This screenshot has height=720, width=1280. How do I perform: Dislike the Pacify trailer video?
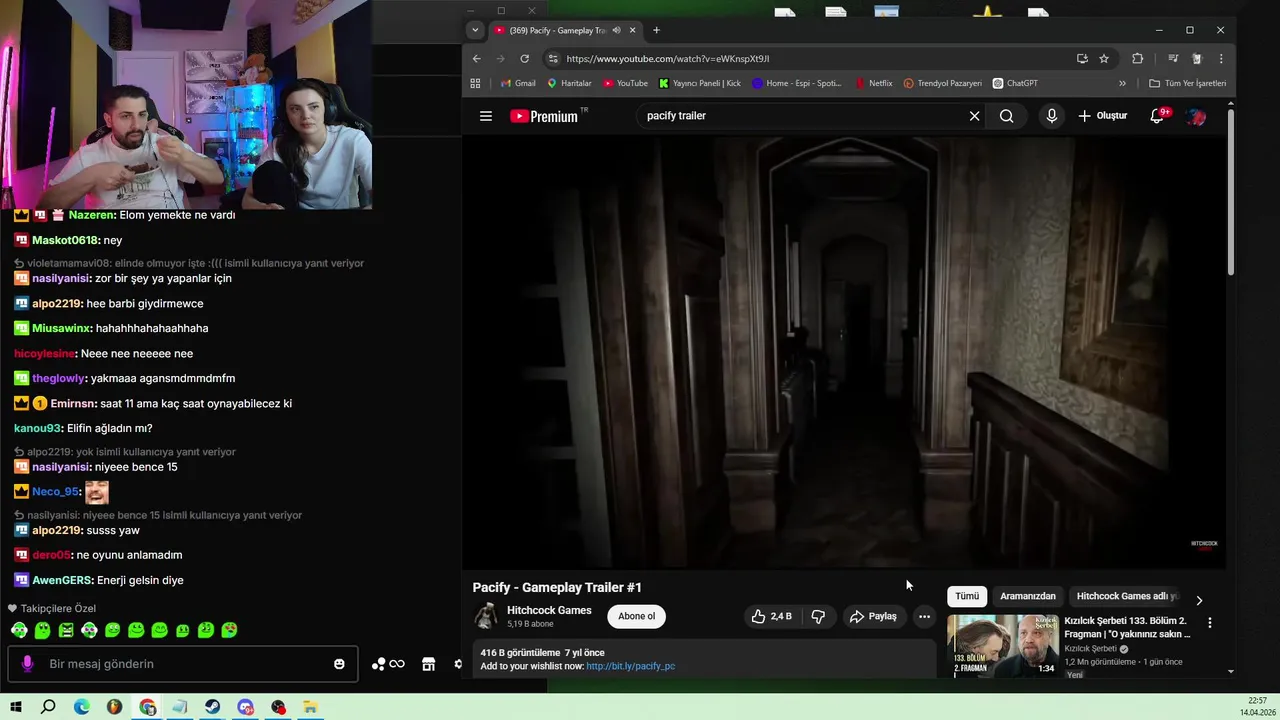click(818, 617)
